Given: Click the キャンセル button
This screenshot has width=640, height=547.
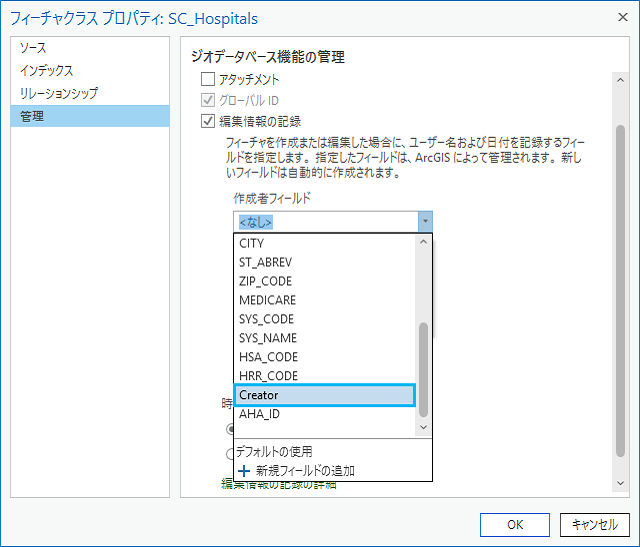Looking at the screenshot, I should pyautogui.click(x=594, y=524).
